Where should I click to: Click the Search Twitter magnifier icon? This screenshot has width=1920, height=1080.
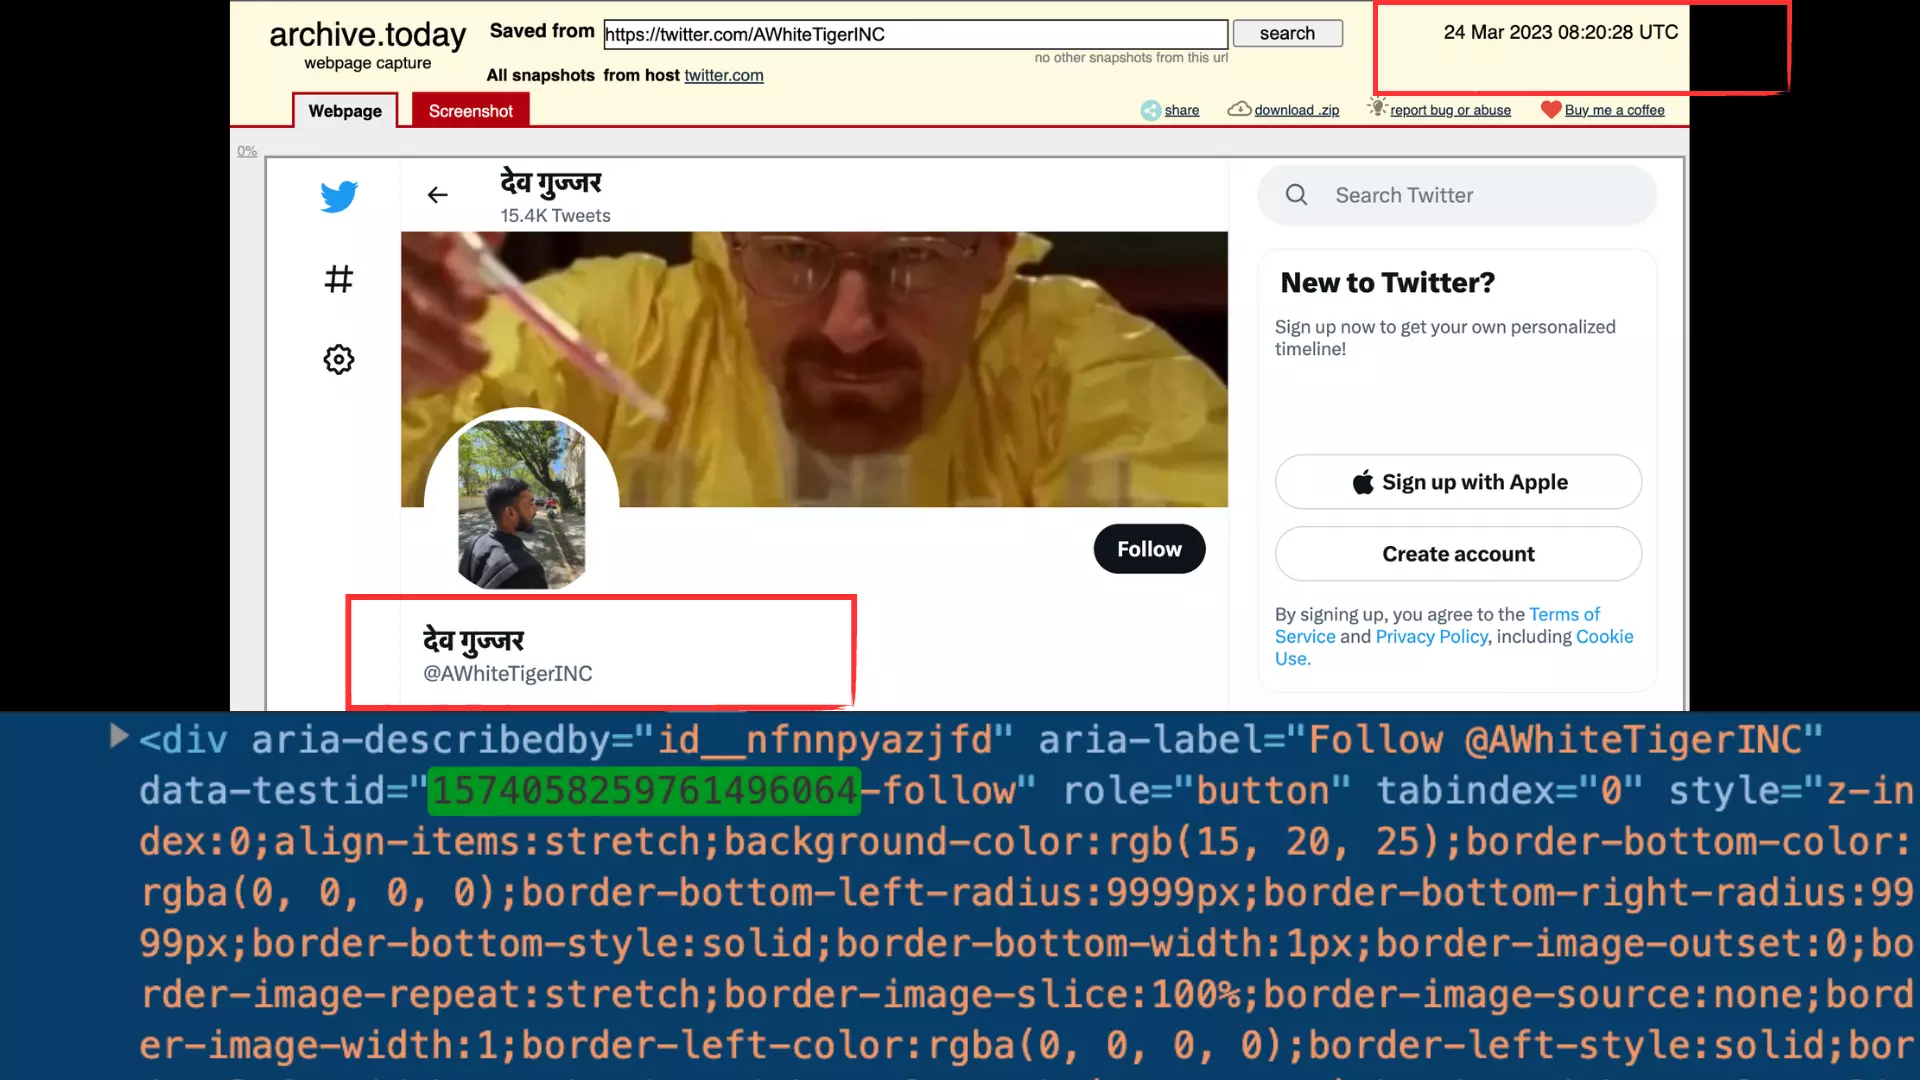click(x=1296, y=195)
